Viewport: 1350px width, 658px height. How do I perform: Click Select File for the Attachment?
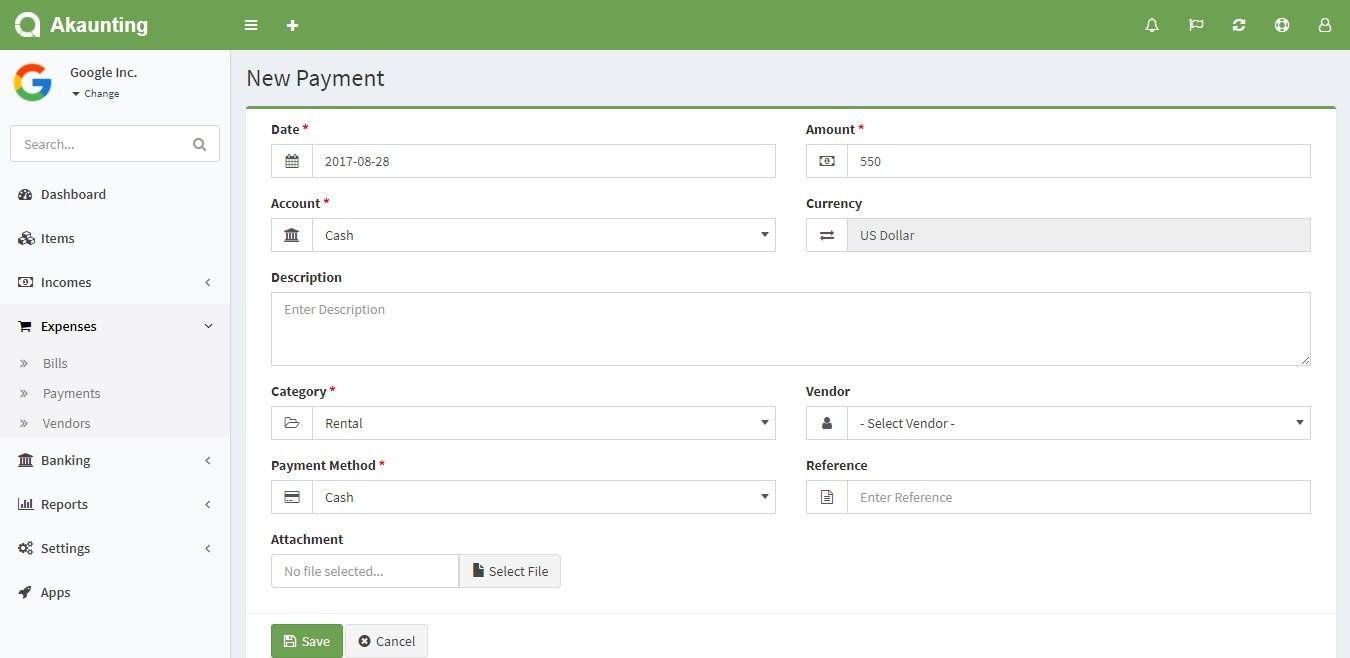(510, 571)
